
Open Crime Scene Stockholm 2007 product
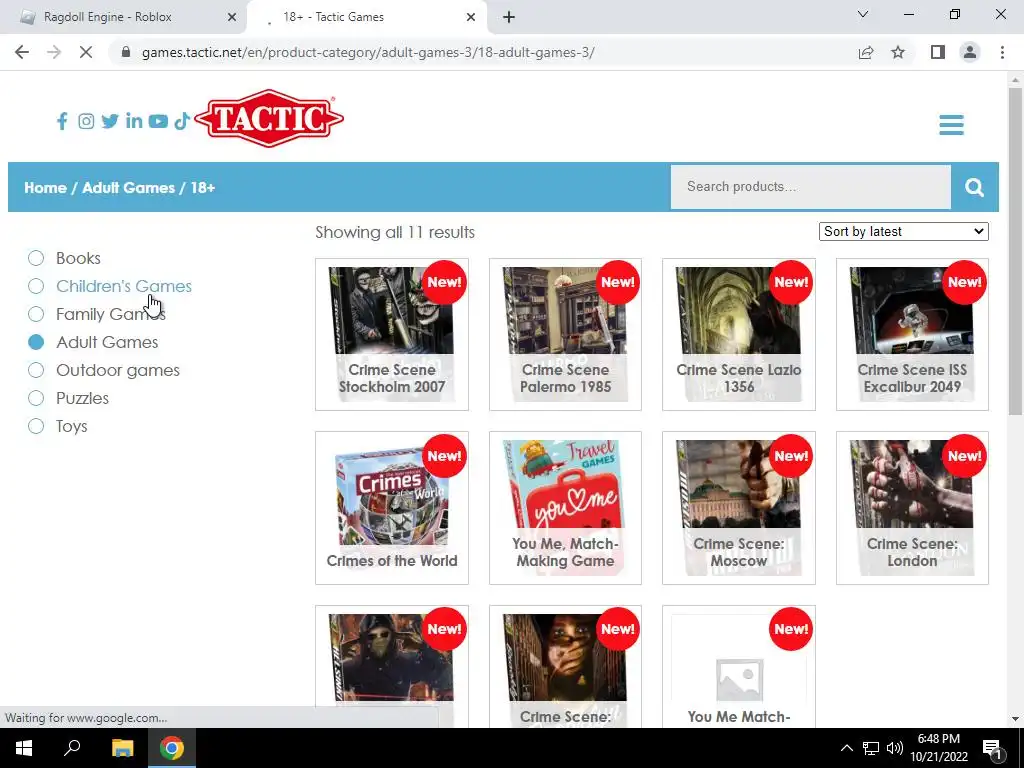(392, 334)
